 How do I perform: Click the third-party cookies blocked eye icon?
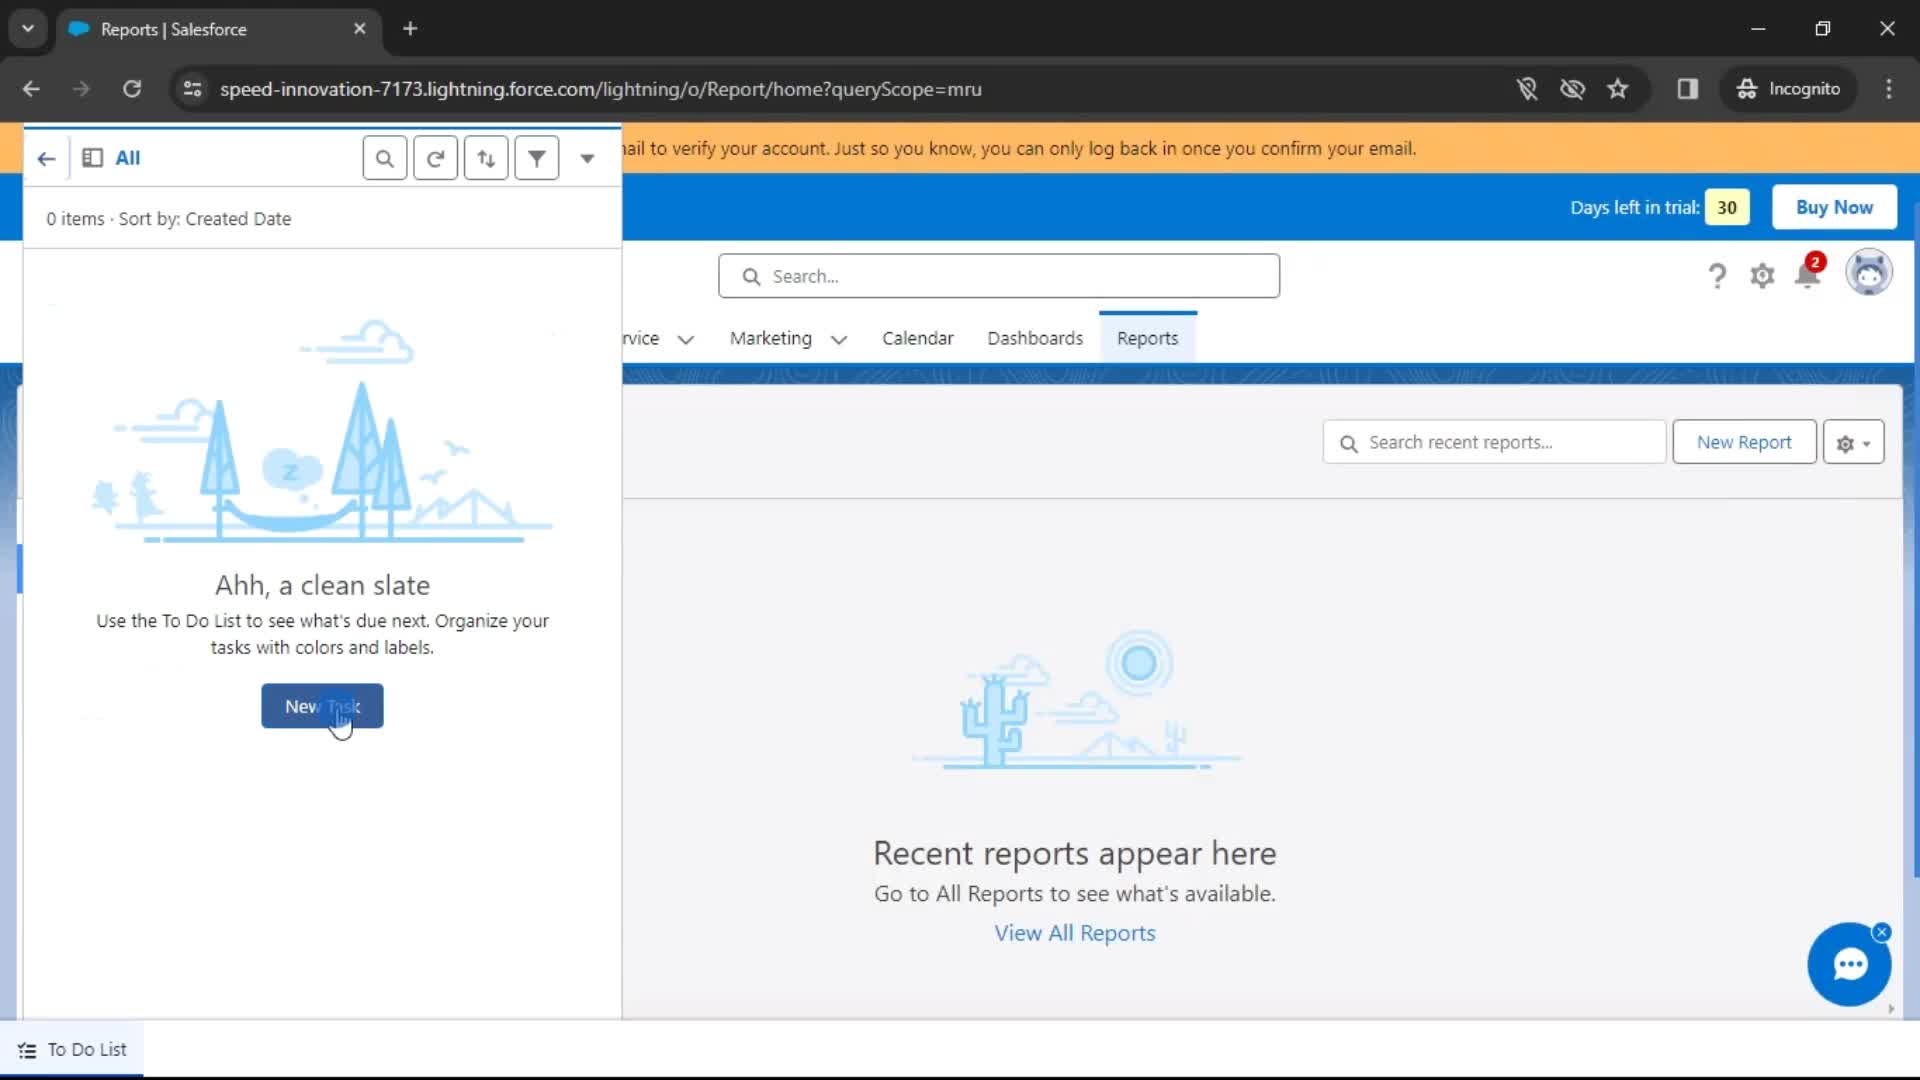(x=1573, y=89)
